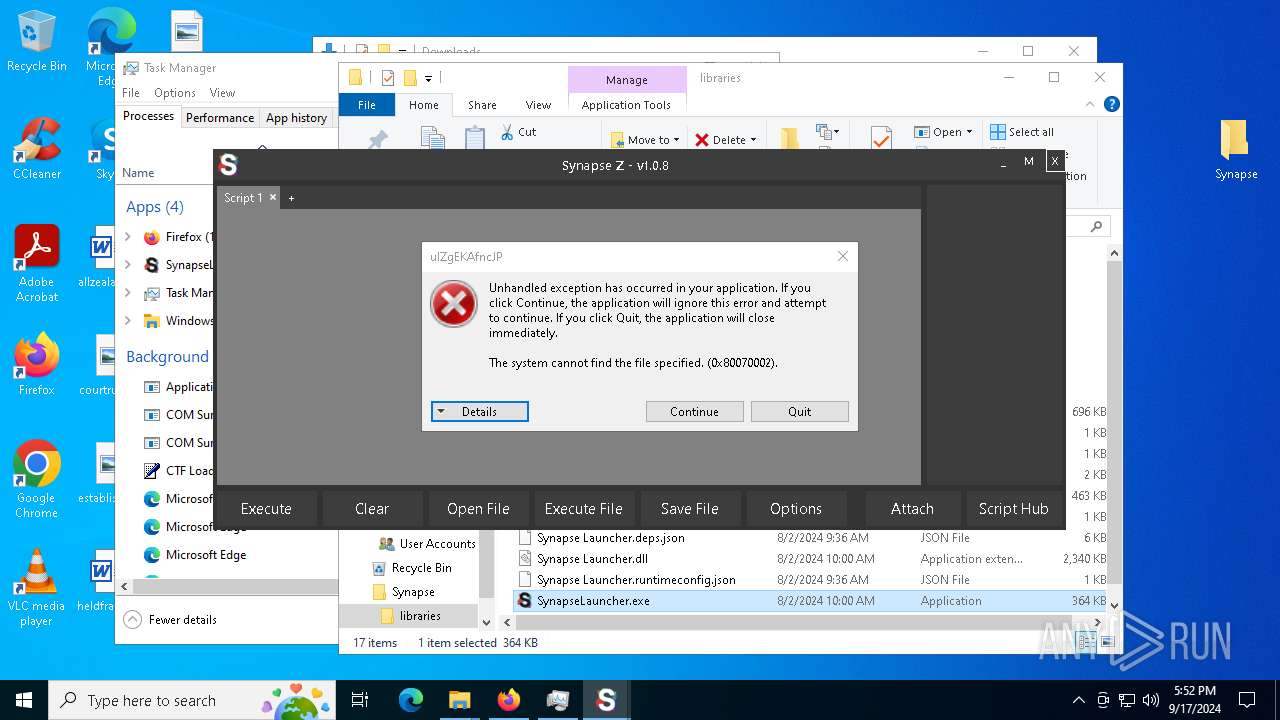Select the Processes tab in Task Manager
This screenshot has height=720, width=1280.
149,116
